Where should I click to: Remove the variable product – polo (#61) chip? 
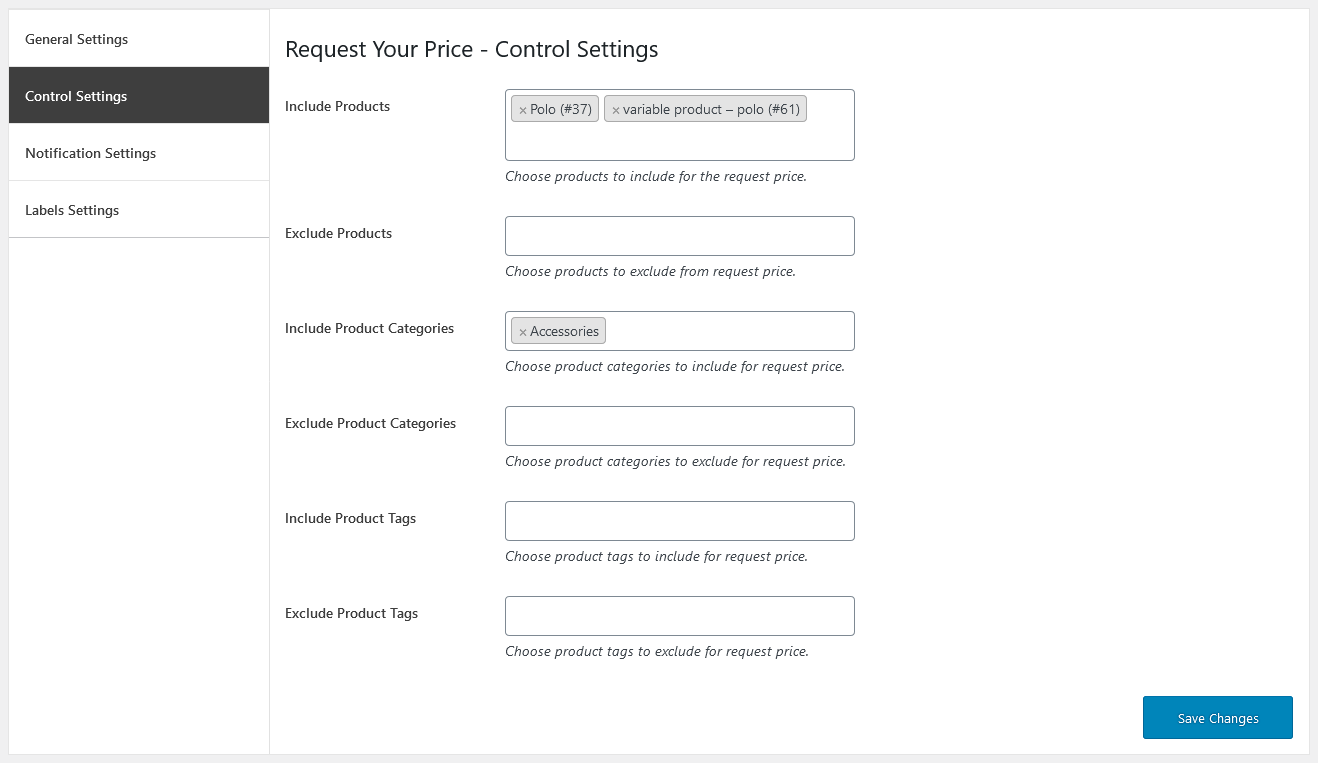[618, 108]
